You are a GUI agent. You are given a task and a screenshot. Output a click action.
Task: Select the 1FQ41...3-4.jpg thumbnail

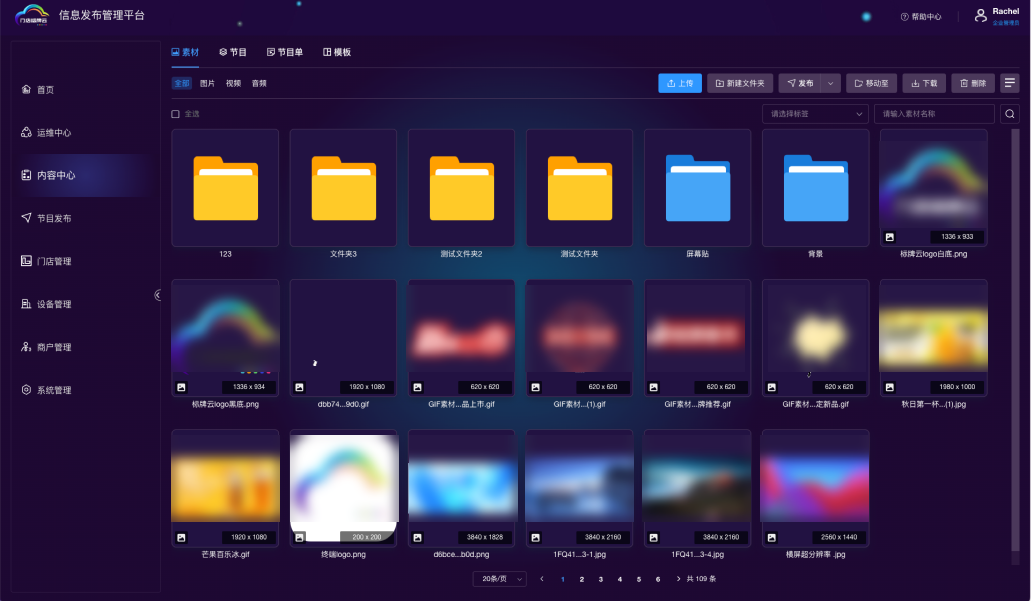point(698,488)
